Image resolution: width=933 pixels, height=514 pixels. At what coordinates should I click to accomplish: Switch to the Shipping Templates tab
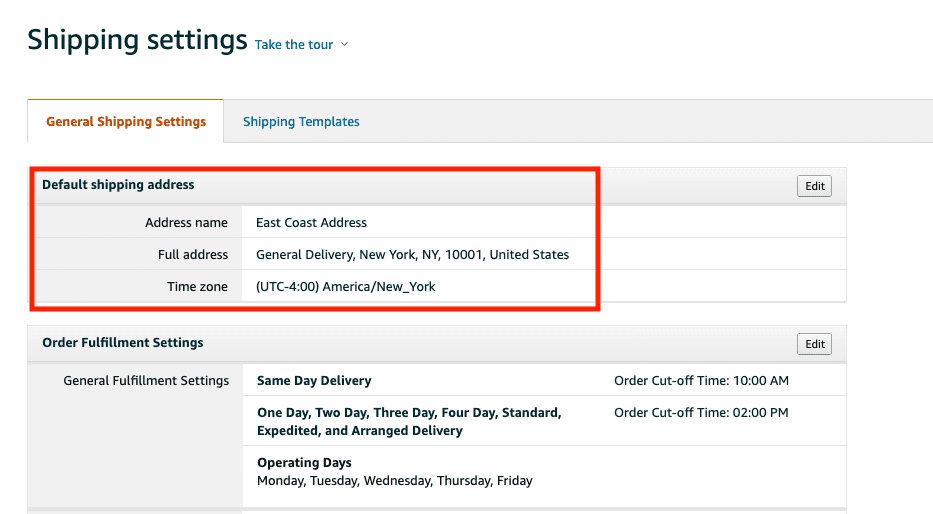[x=301, y=122]
